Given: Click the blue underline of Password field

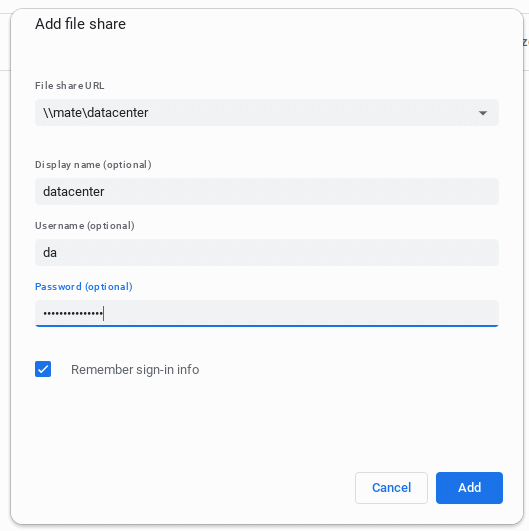Looking at the screenshot, I should pos(267,326).
